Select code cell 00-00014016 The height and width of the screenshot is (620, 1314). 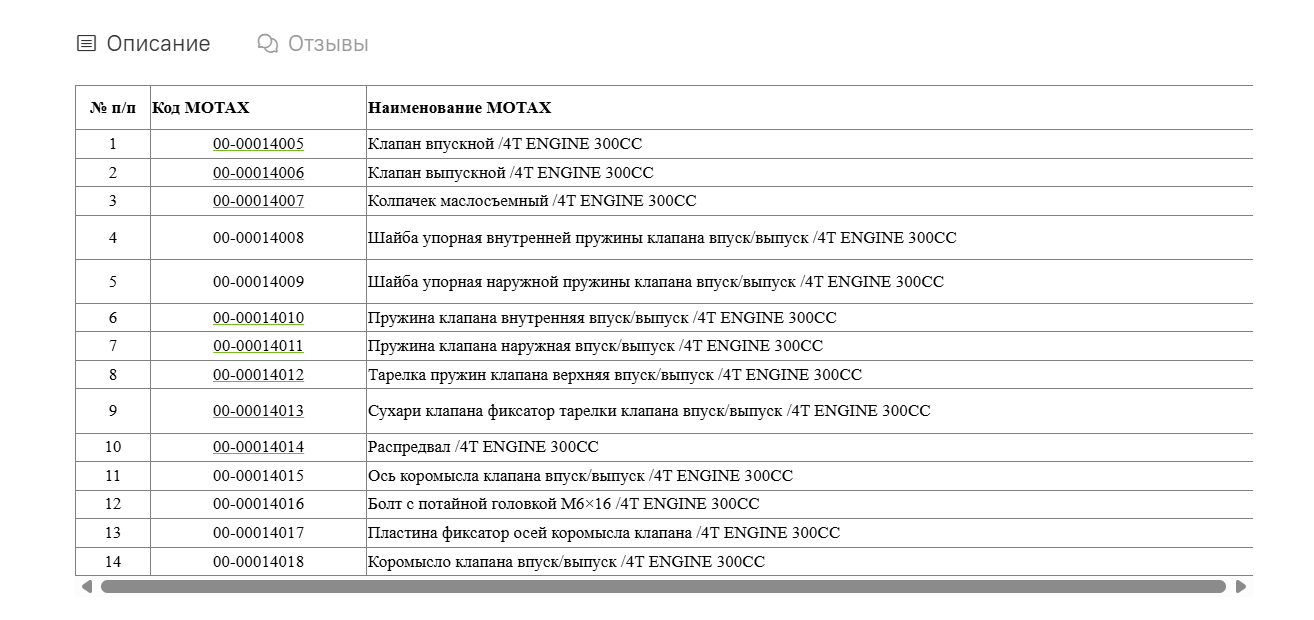point(258,504)
